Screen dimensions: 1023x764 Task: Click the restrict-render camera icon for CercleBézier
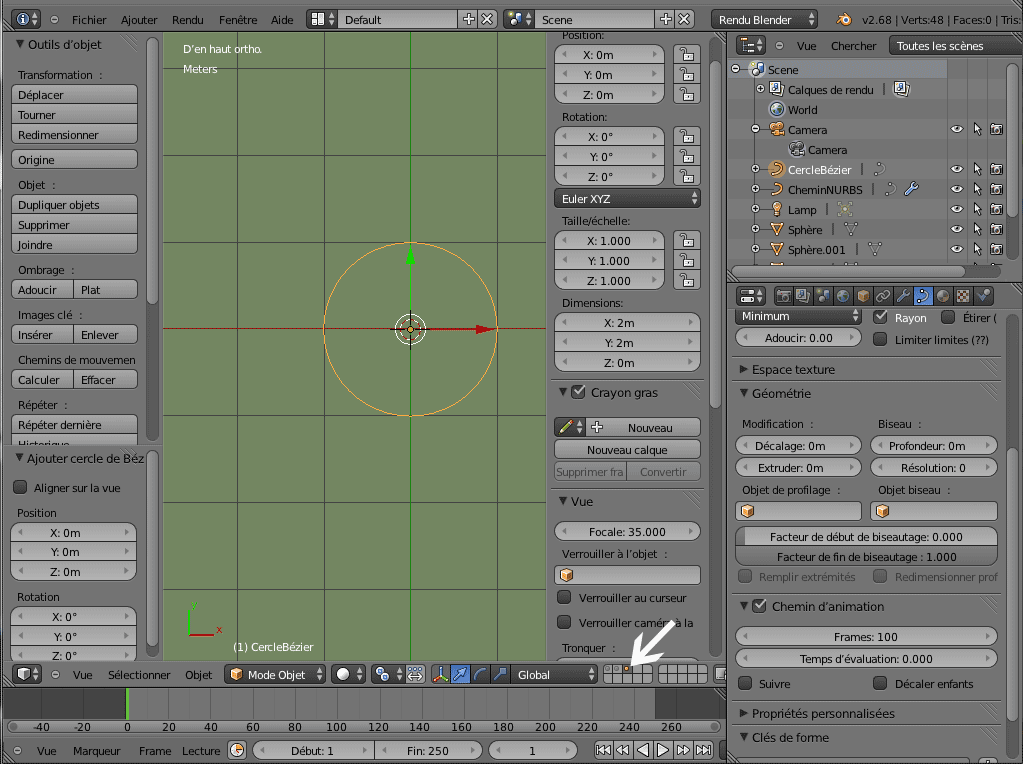point(996,170)
